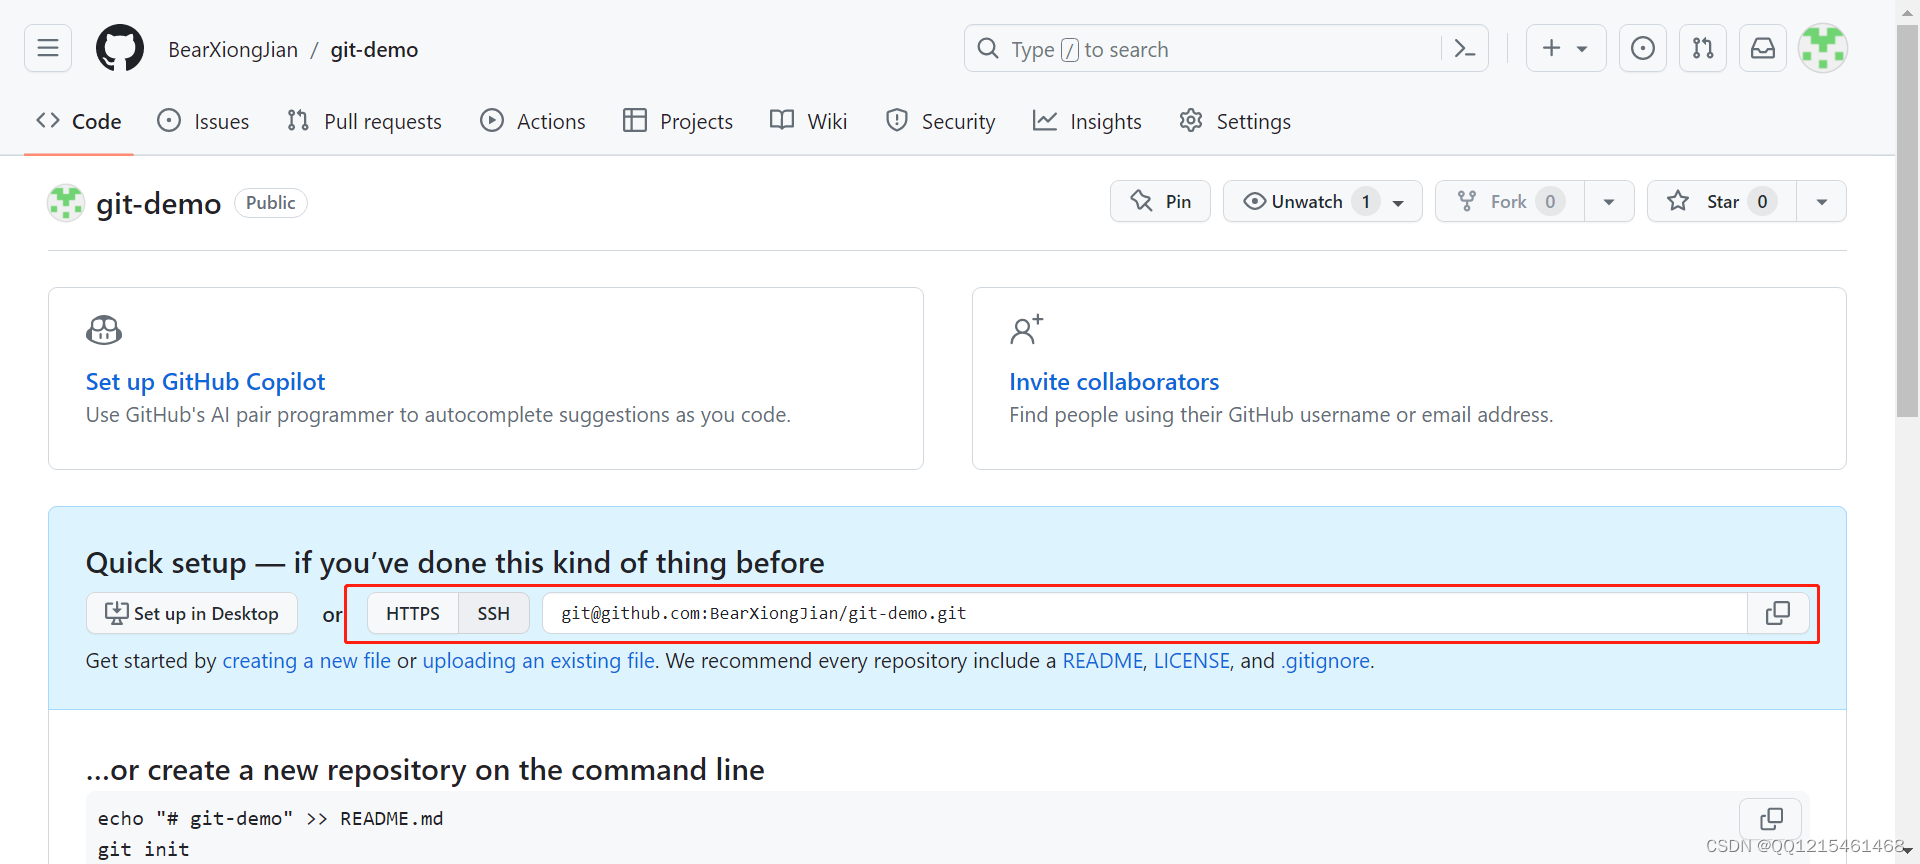This screenshot has width=1920, height=864.
Task: Go to the Projects tab
Action: [678, 121]
